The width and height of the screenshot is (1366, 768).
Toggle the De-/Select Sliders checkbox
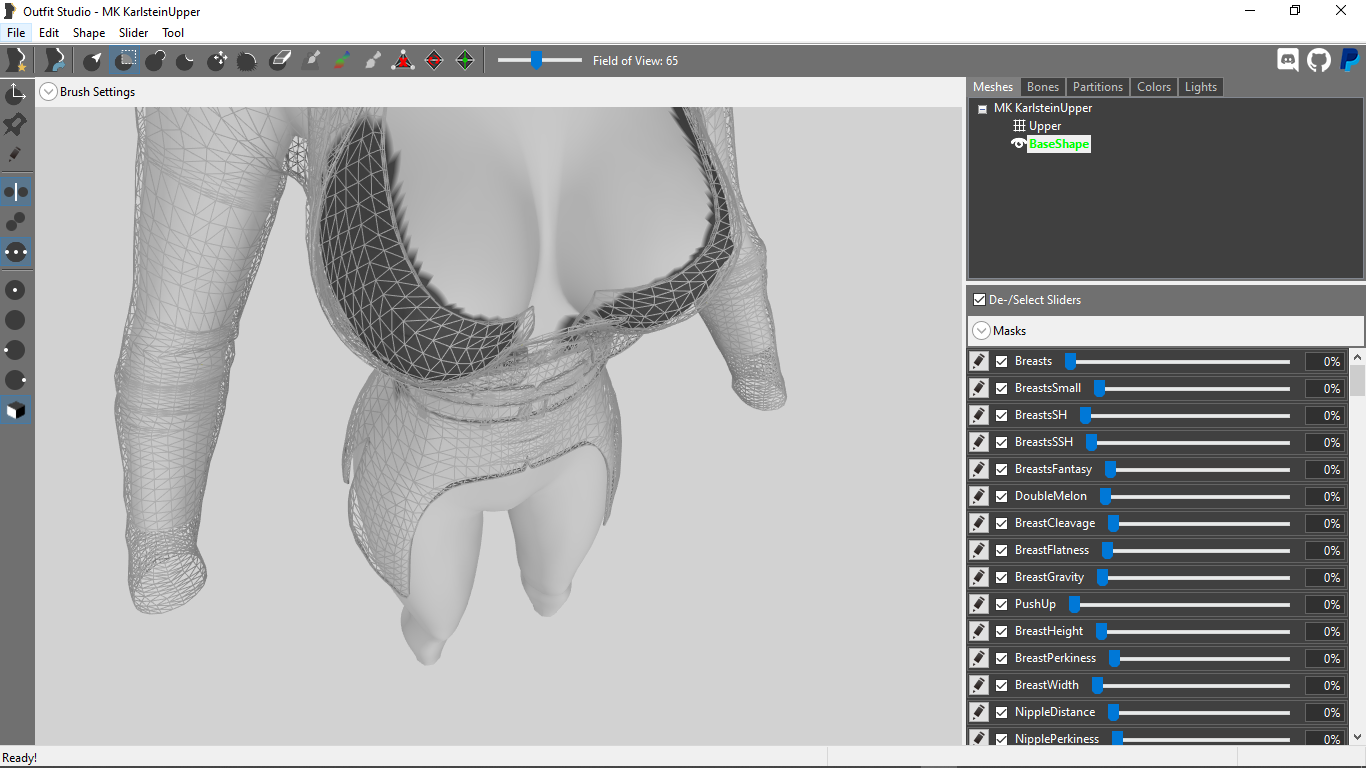[980, 299]
